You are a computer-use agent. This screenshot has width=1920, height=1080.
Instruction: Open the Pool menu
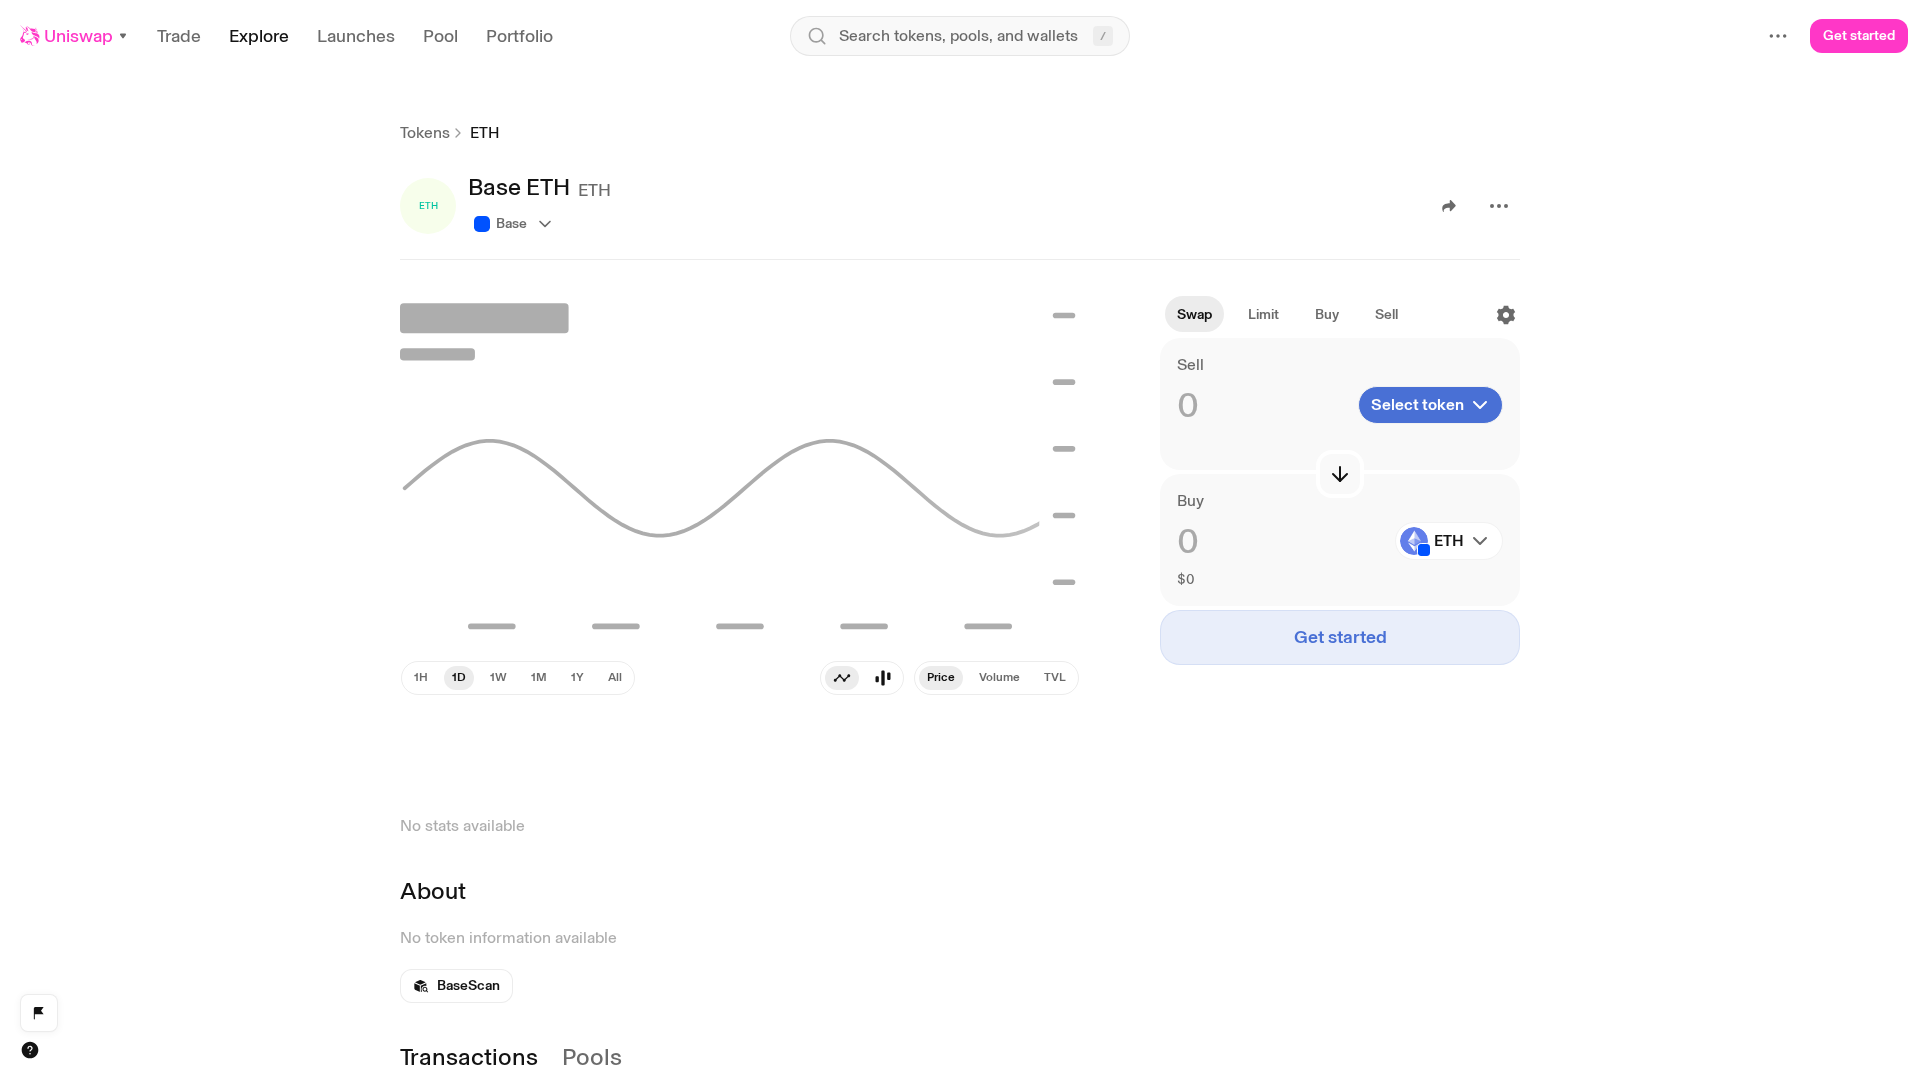pyautogui.click(x=440, y=36)
